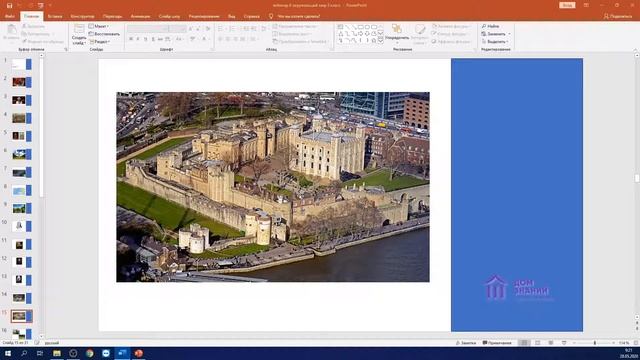The image size is (640, 360).
Task: Open Task View on the taskbar
Action: click(x=40, y=353)
